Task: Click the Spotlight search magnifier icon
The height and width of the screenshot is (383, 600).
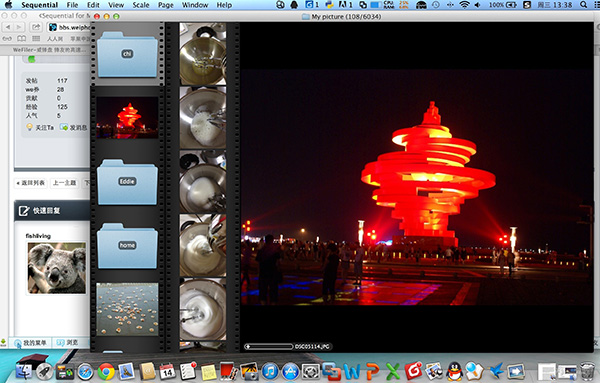Action: 584,5
